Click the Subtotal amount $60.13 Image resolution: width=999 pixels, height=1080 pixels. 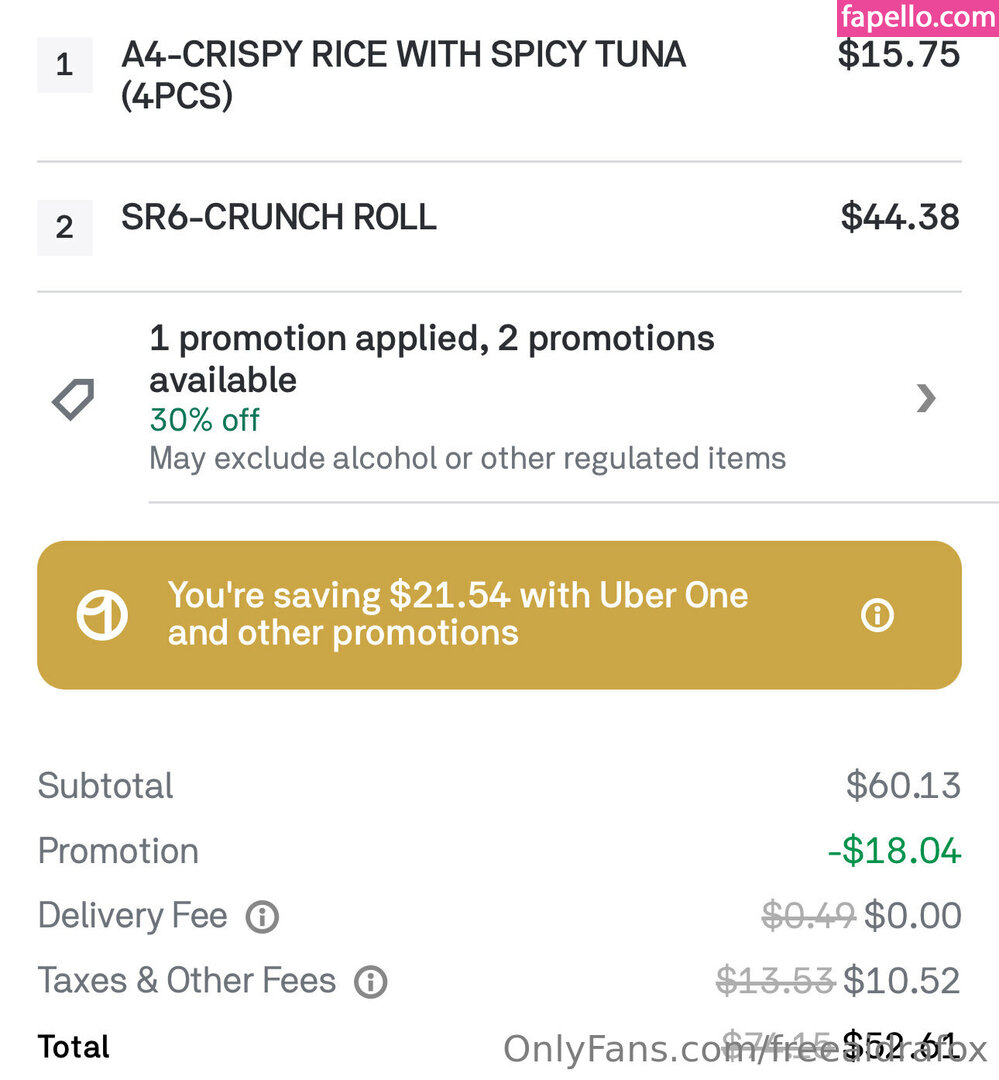point(903,786)
